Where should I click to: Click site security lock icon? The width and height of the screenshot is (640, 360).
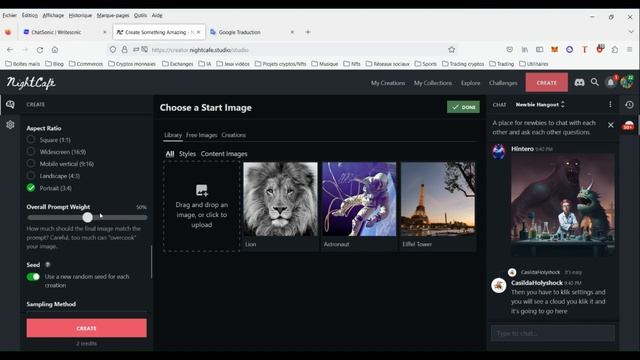pyautogui.click(x=124, y=49)
